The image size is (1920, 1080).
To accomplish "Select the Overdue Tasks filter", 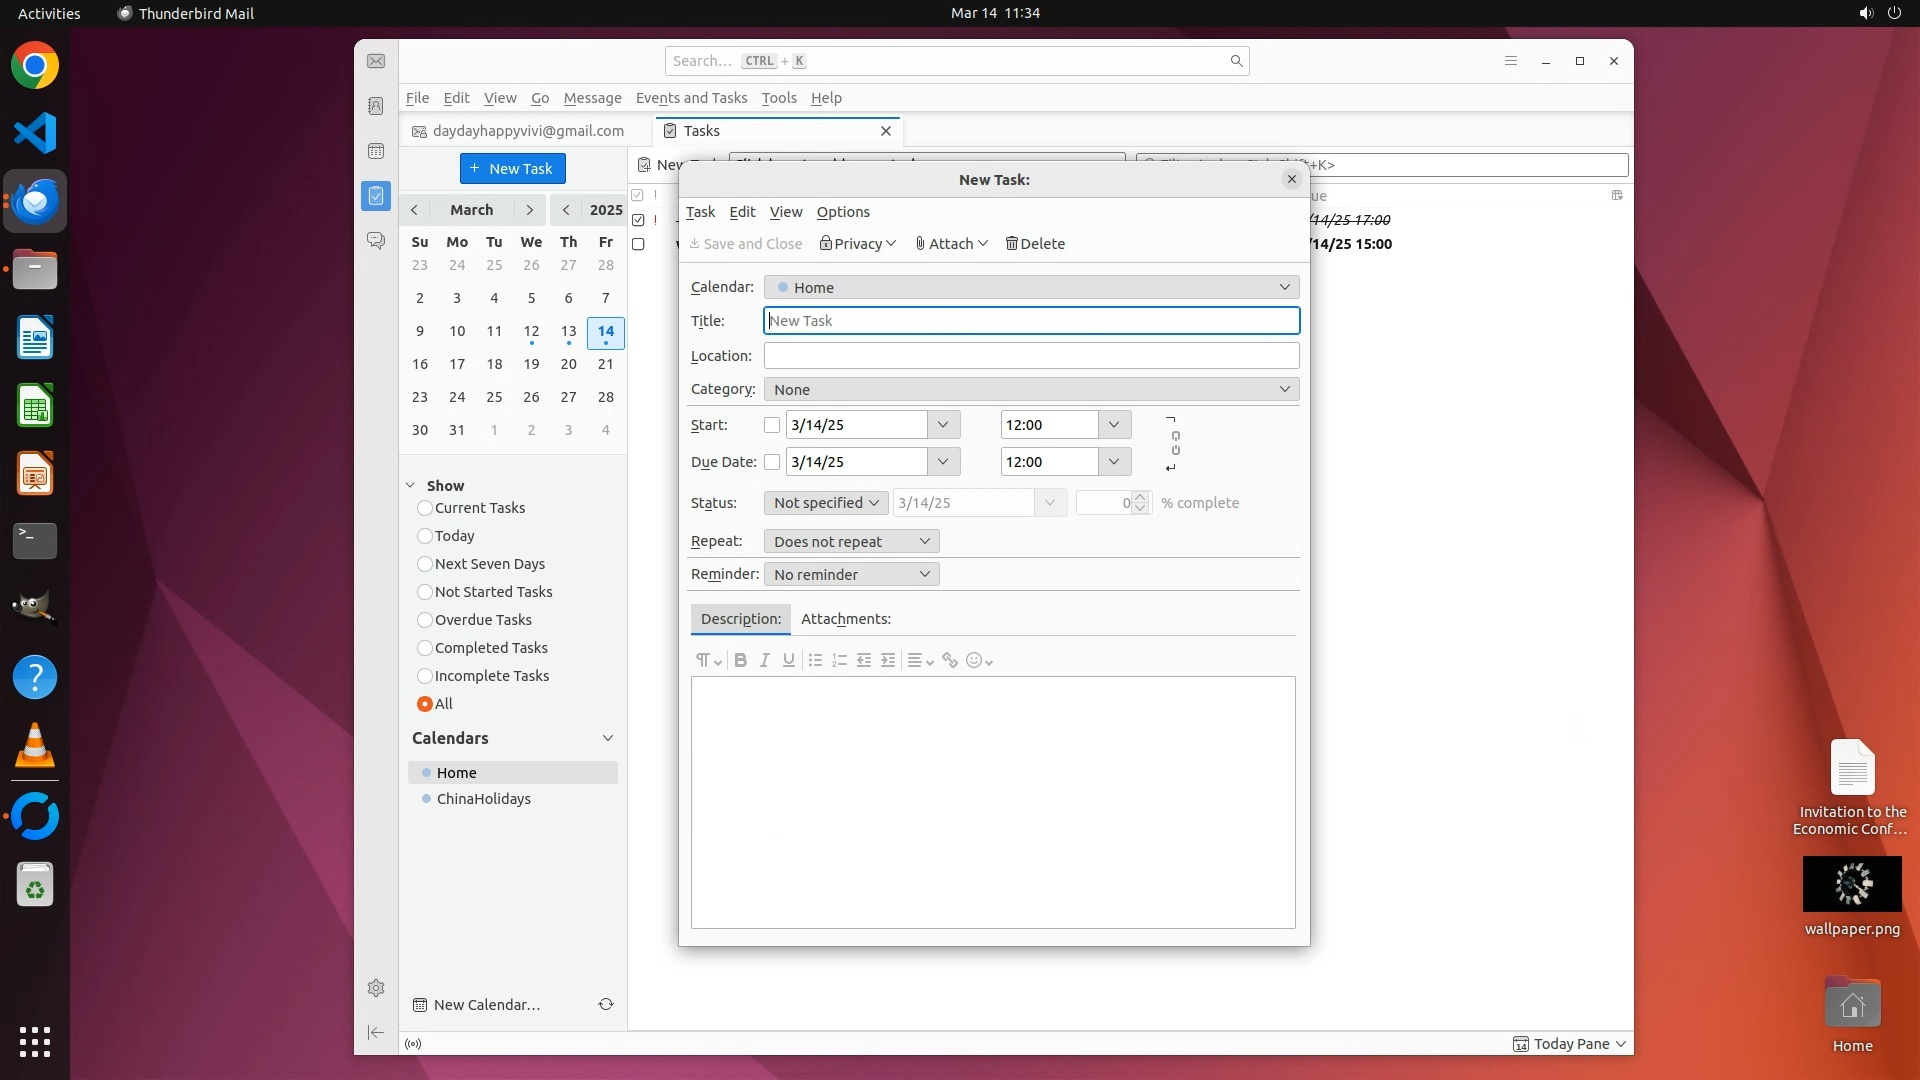I will [x=425, y=620].
